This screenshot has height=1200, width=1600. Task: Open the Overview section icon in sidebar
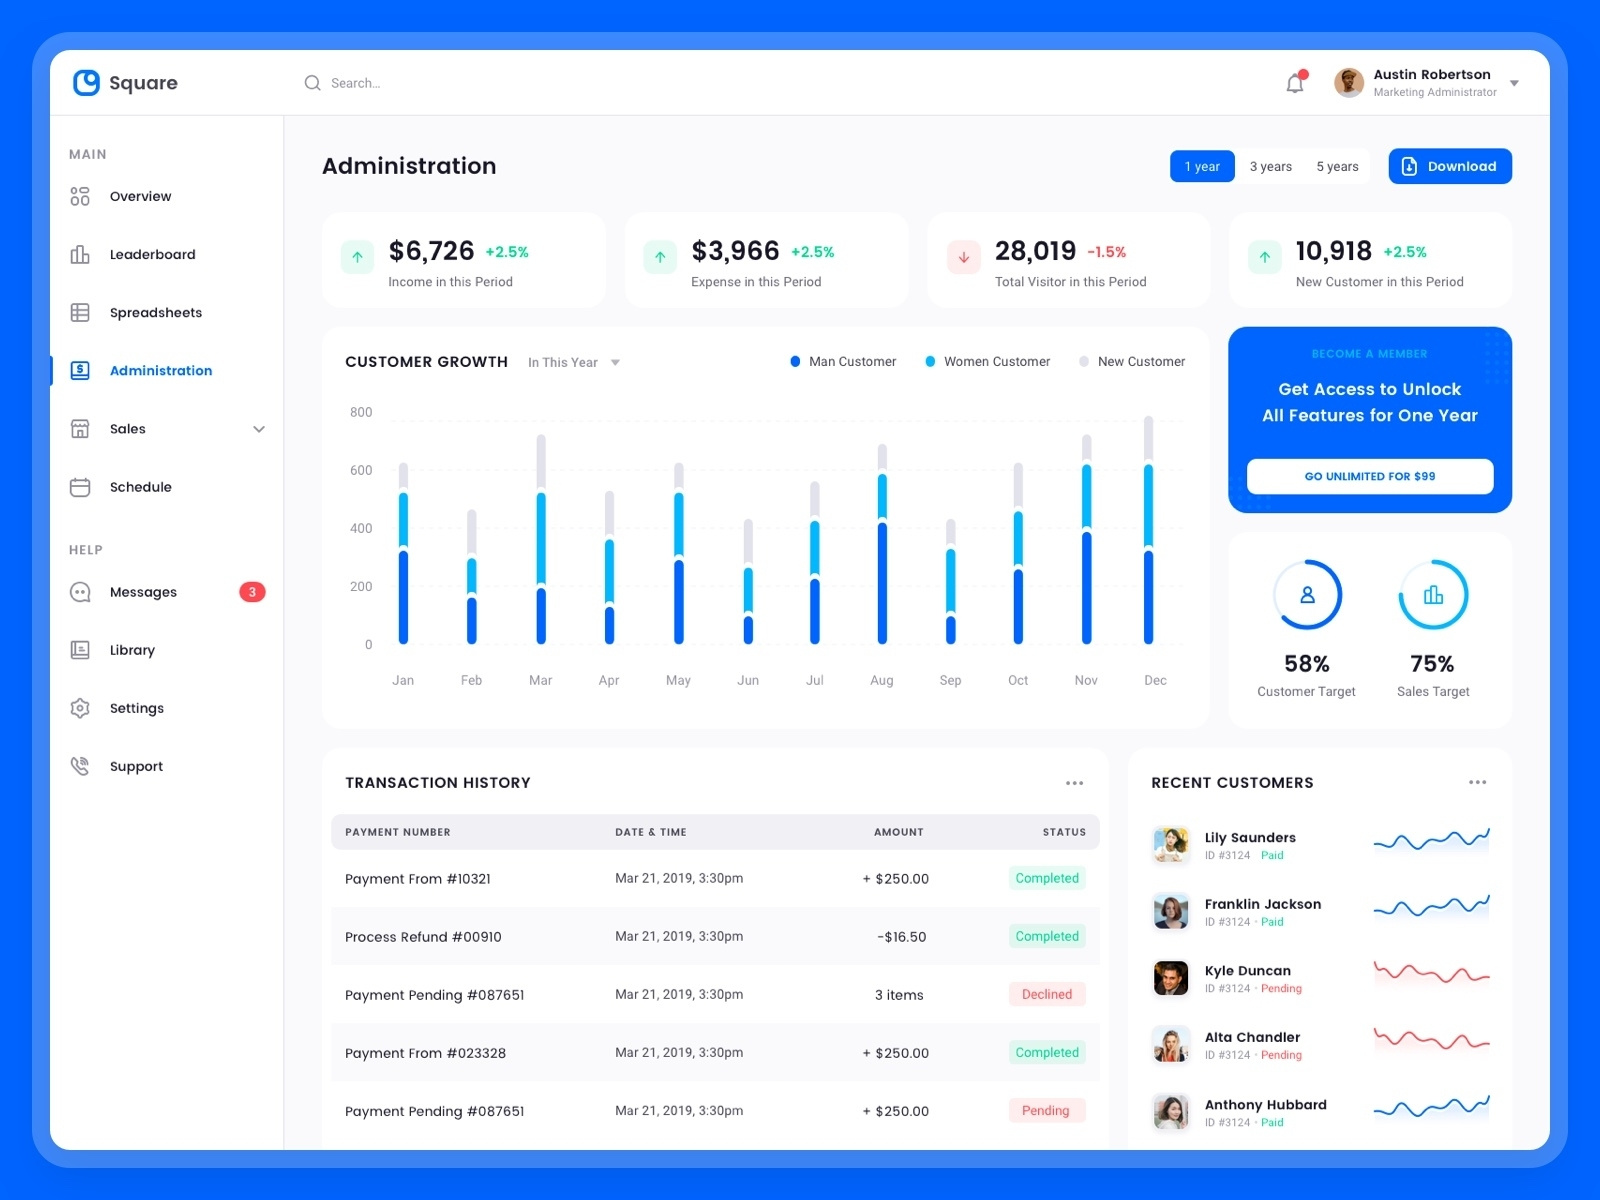(80, 196)
